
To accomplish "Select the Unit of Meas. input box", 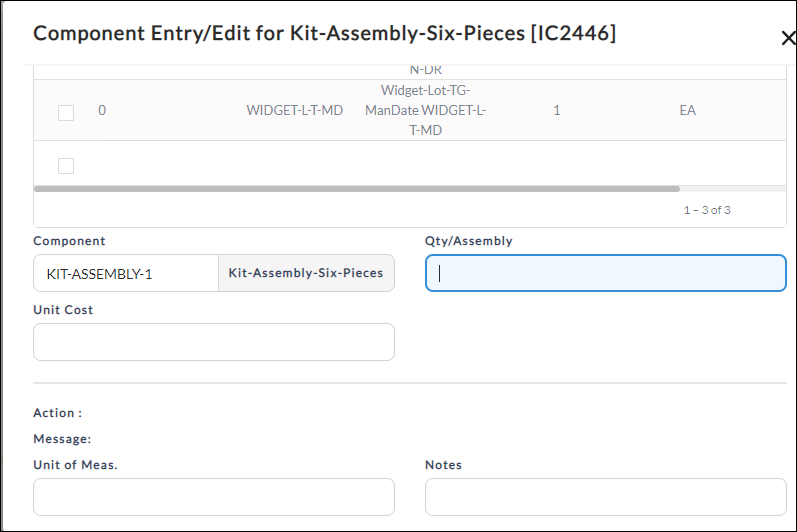I will tap(214, 497).
